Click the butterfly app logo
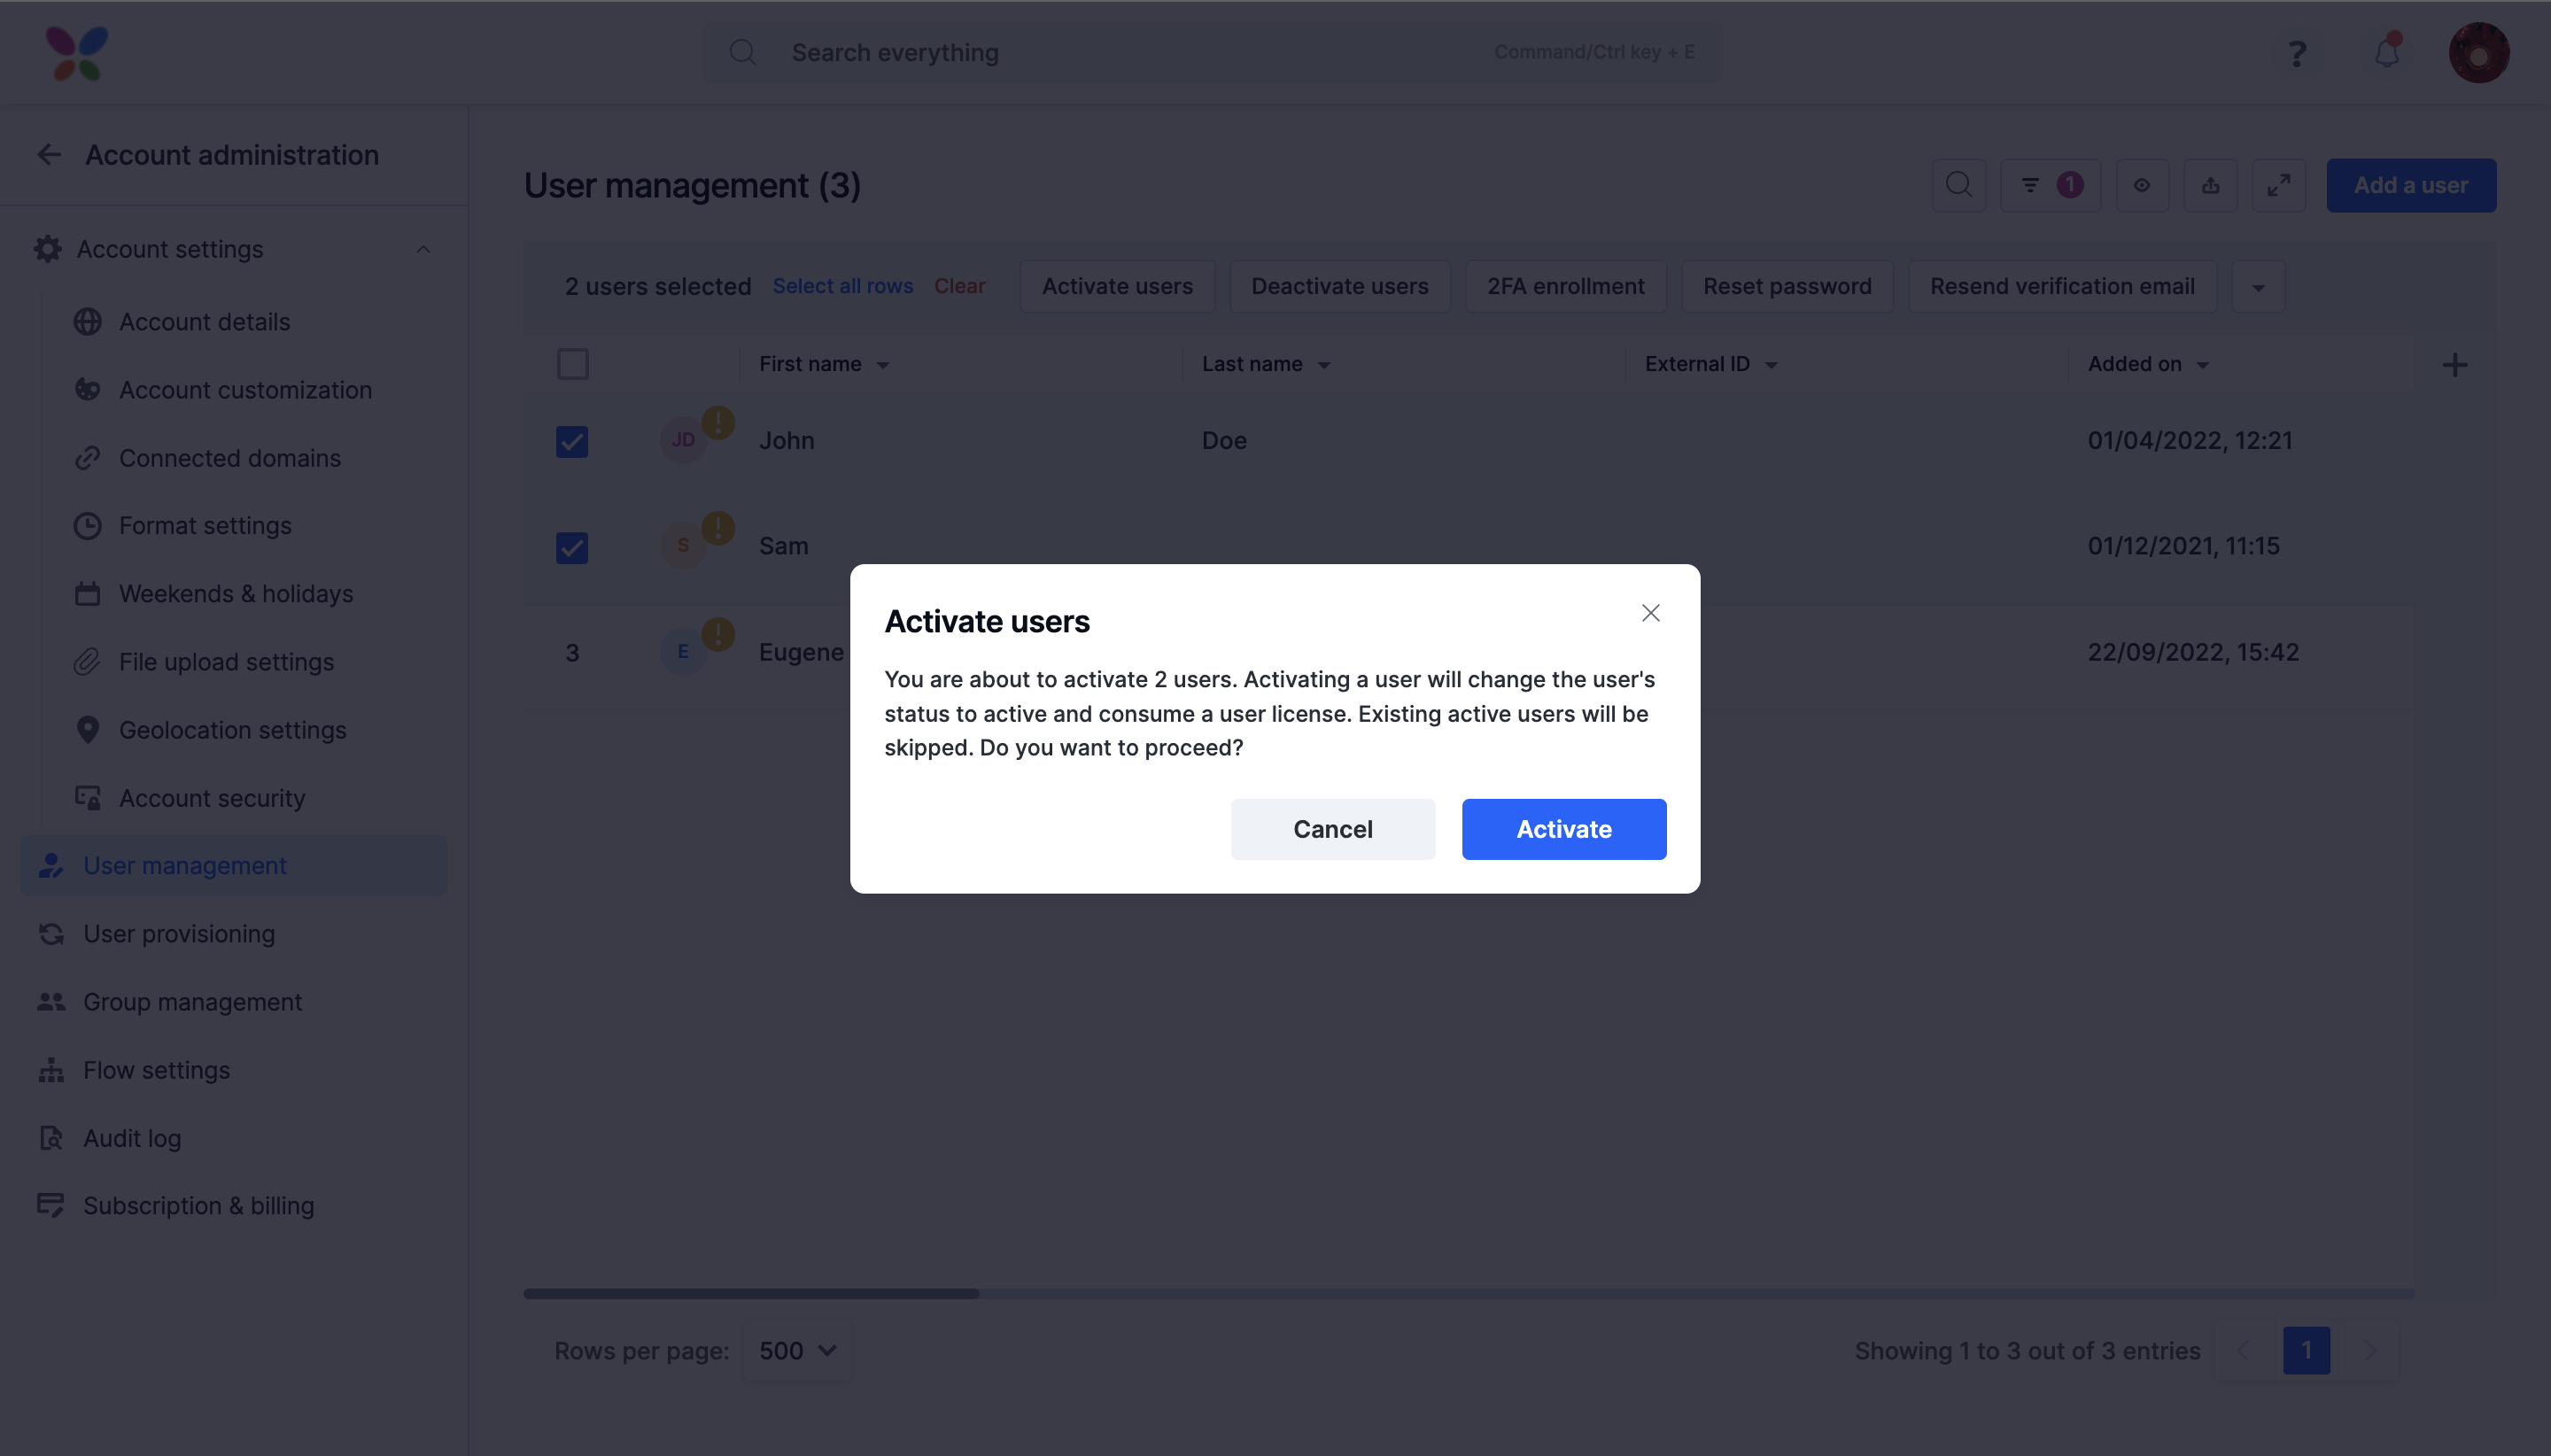This screenshot has width=2551, height=1456. 76,53
